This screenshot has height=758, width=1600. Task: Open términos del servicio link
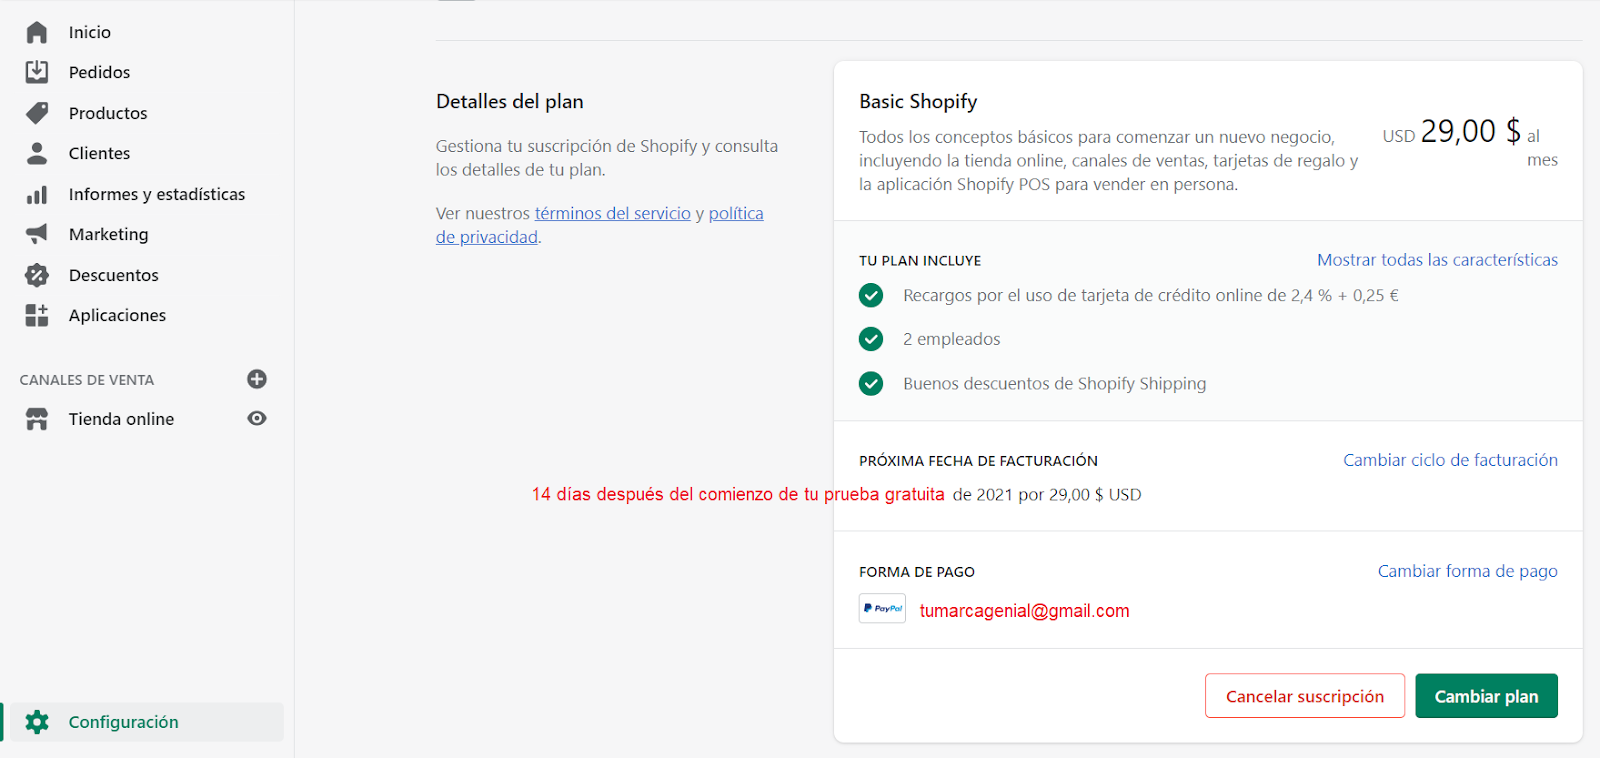(613, 213)
